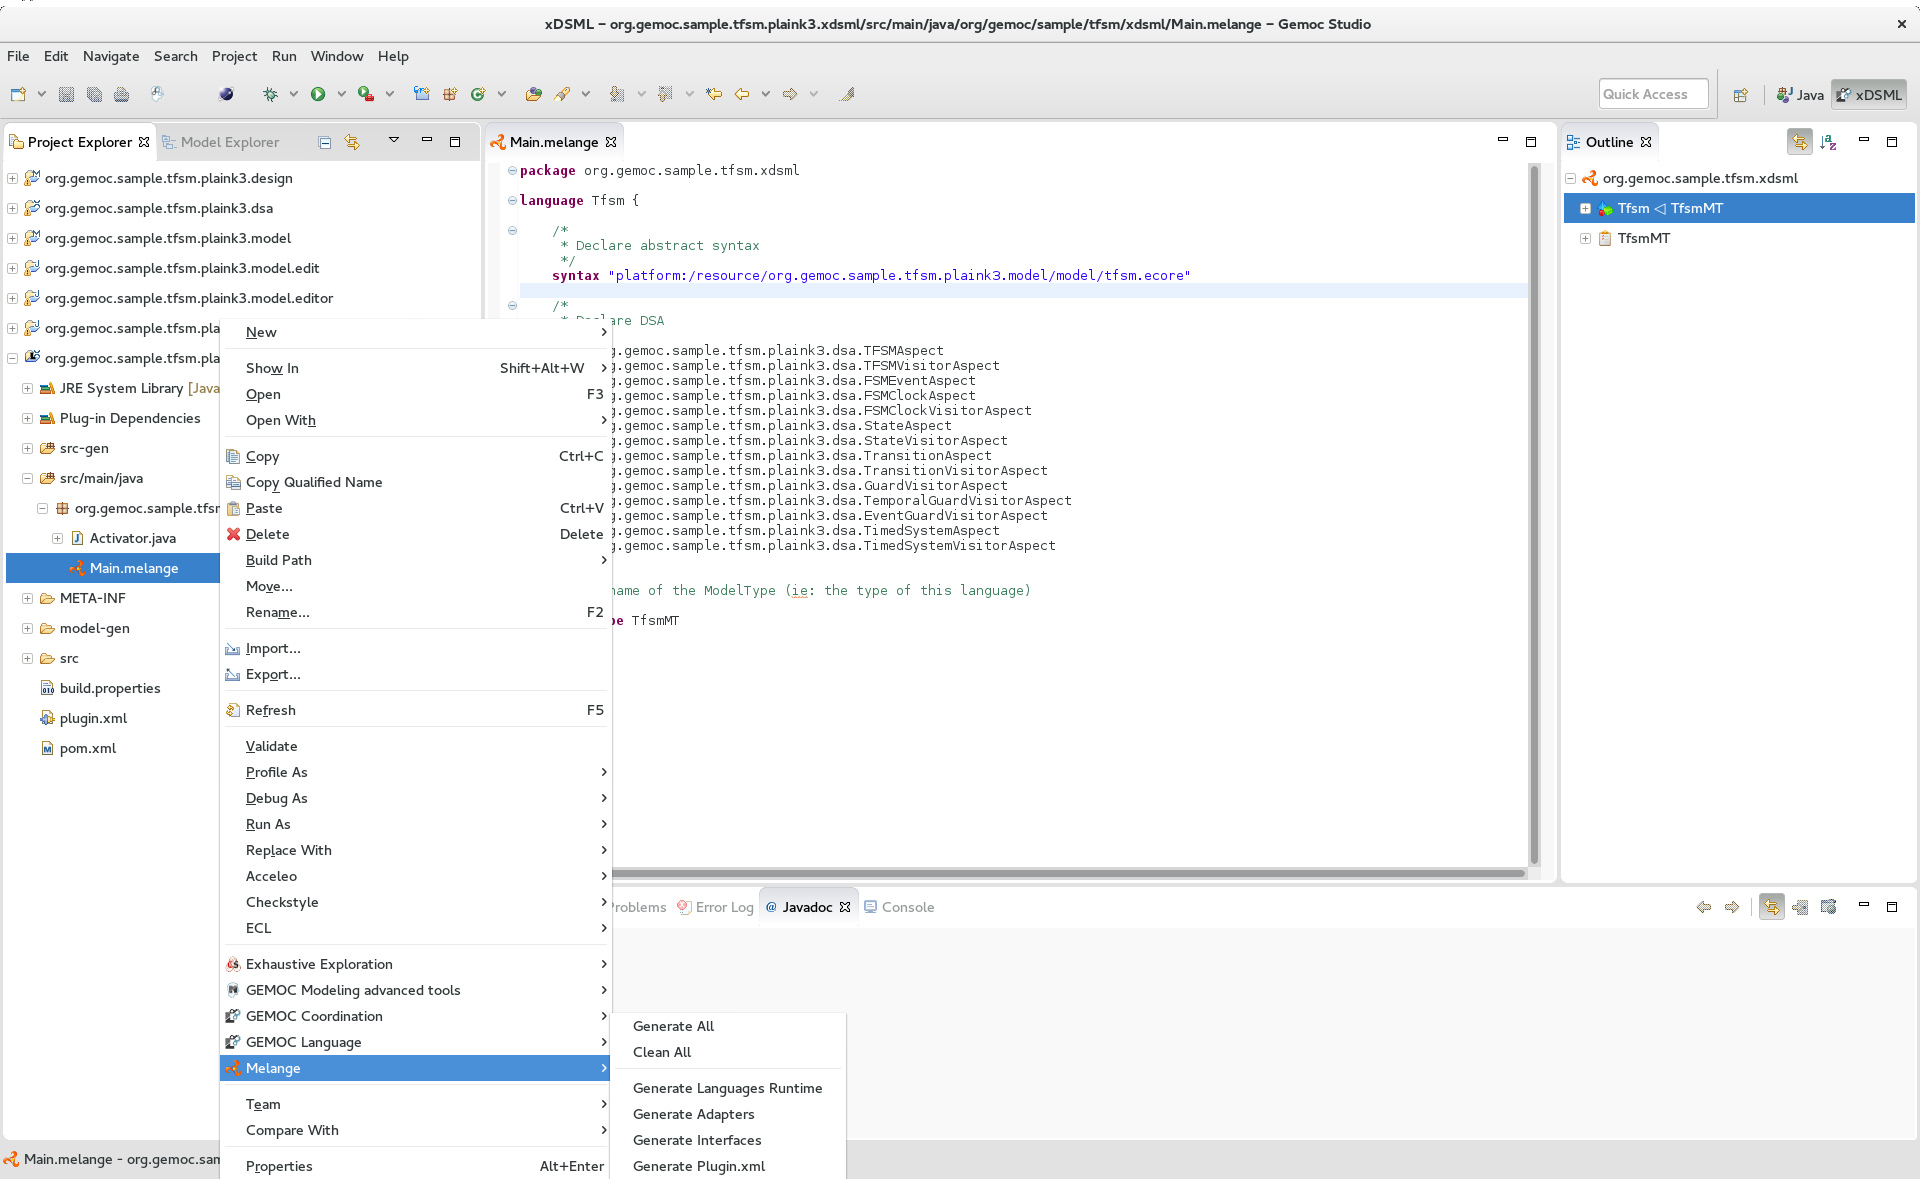
Task: Click the Print toolbar icon
Action: point(122,94)
